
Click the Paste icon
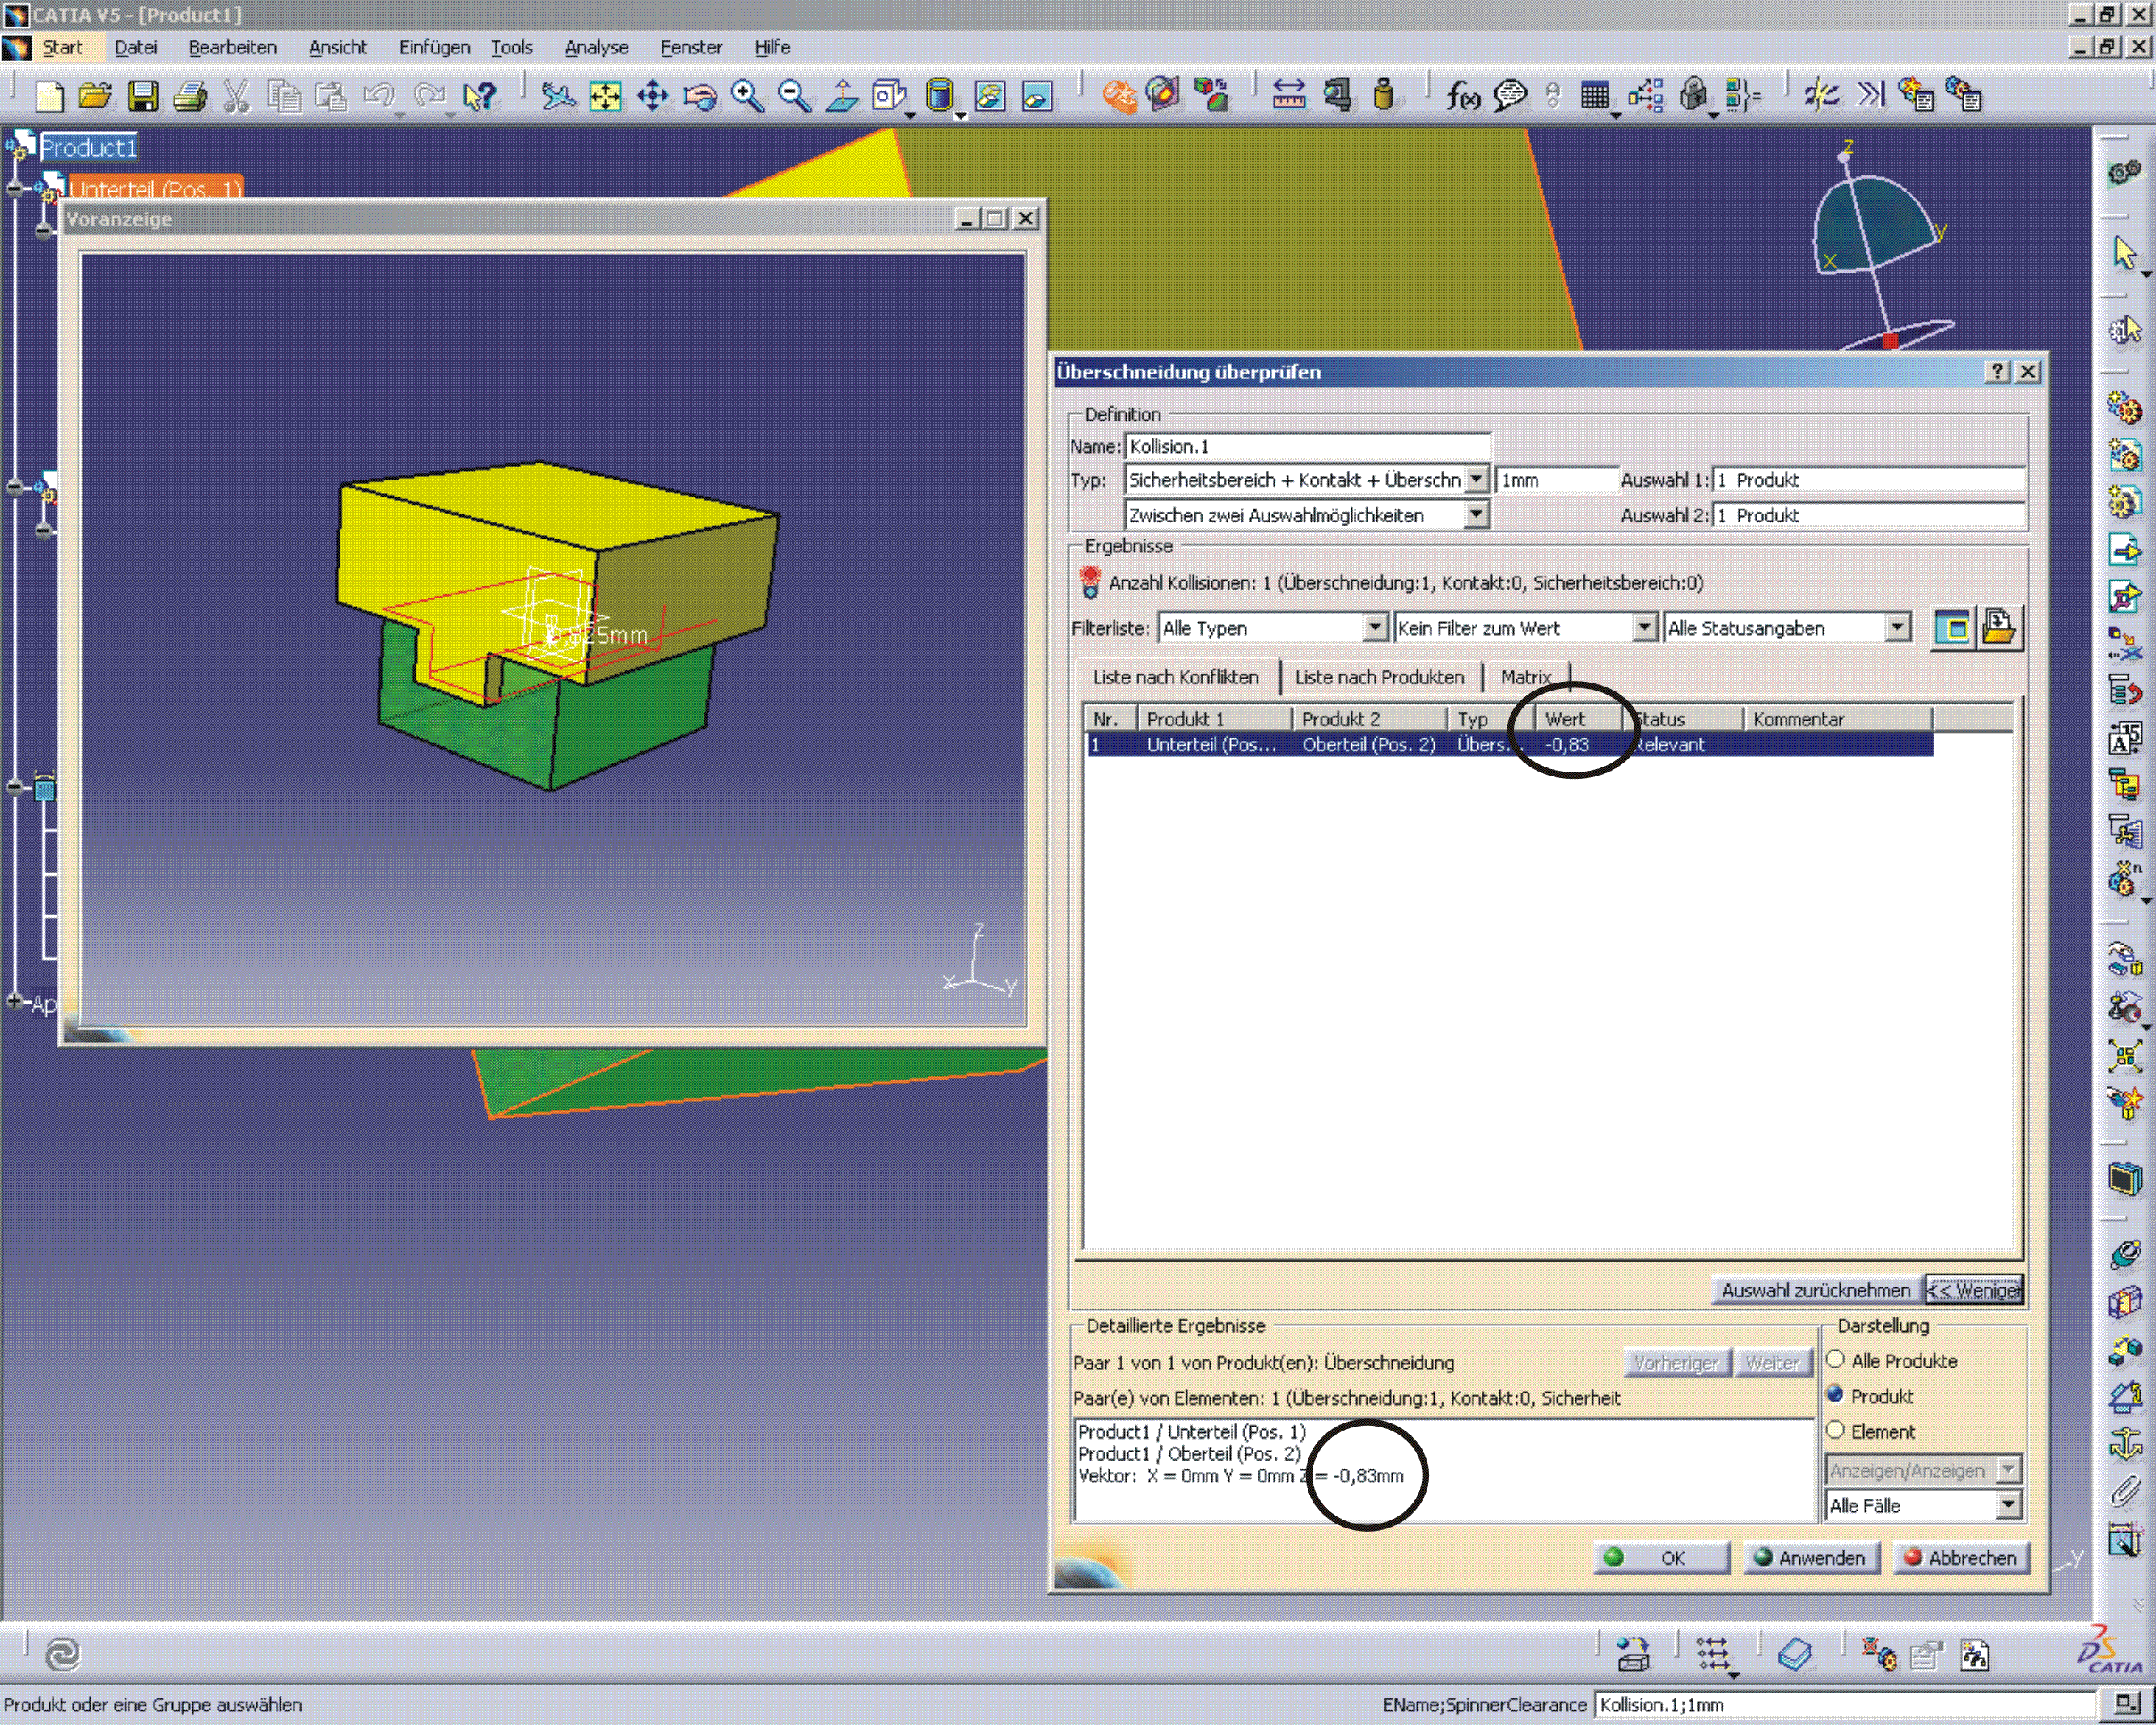pyautogui.click(x=331, y=96)
